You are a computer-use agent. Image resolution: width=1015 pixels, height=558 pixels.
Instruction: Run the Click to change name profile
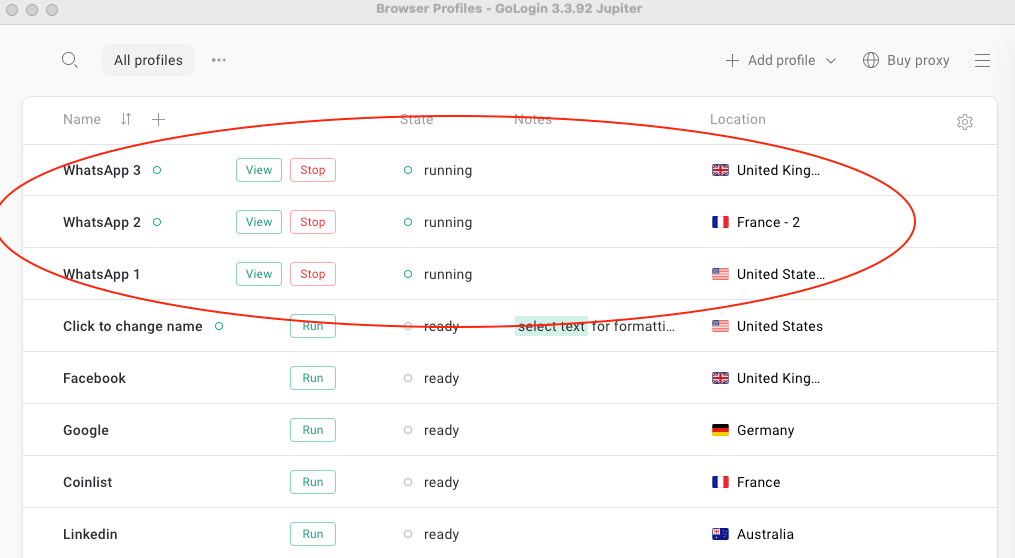313,326
